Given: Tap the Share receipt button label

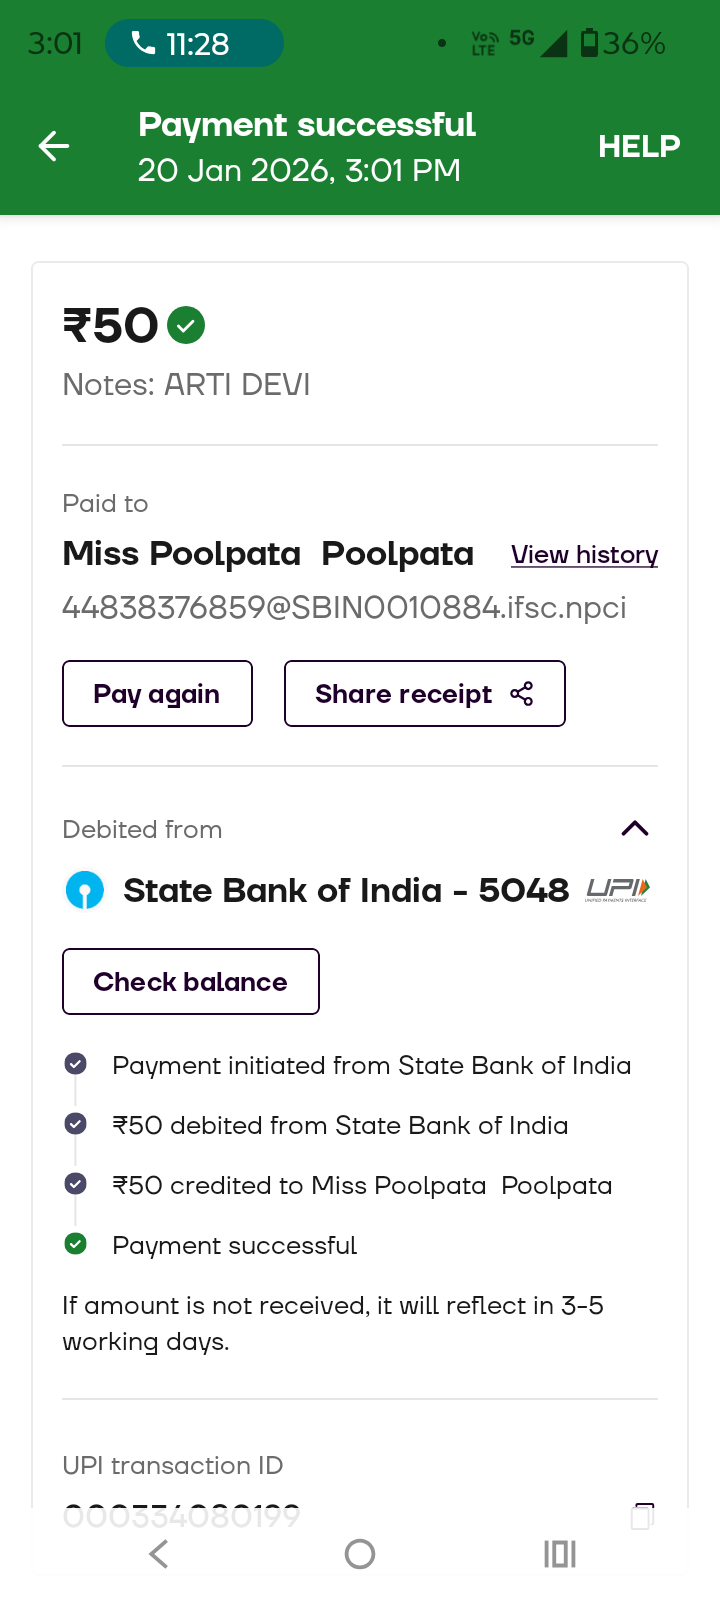Looking at the screenshot, I should point(403,694).
